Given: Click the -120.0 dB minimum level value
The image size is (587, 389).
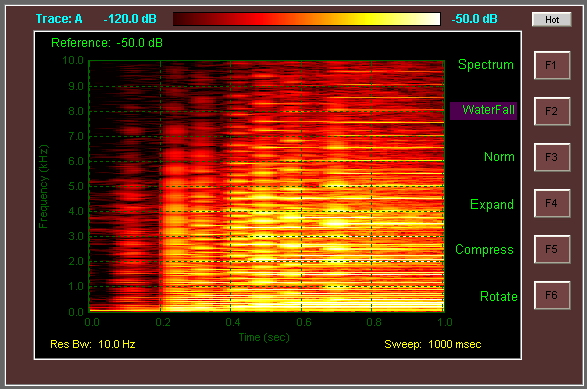Looking at the screenshot, I should pyautogui.click(x=130, y=19).
